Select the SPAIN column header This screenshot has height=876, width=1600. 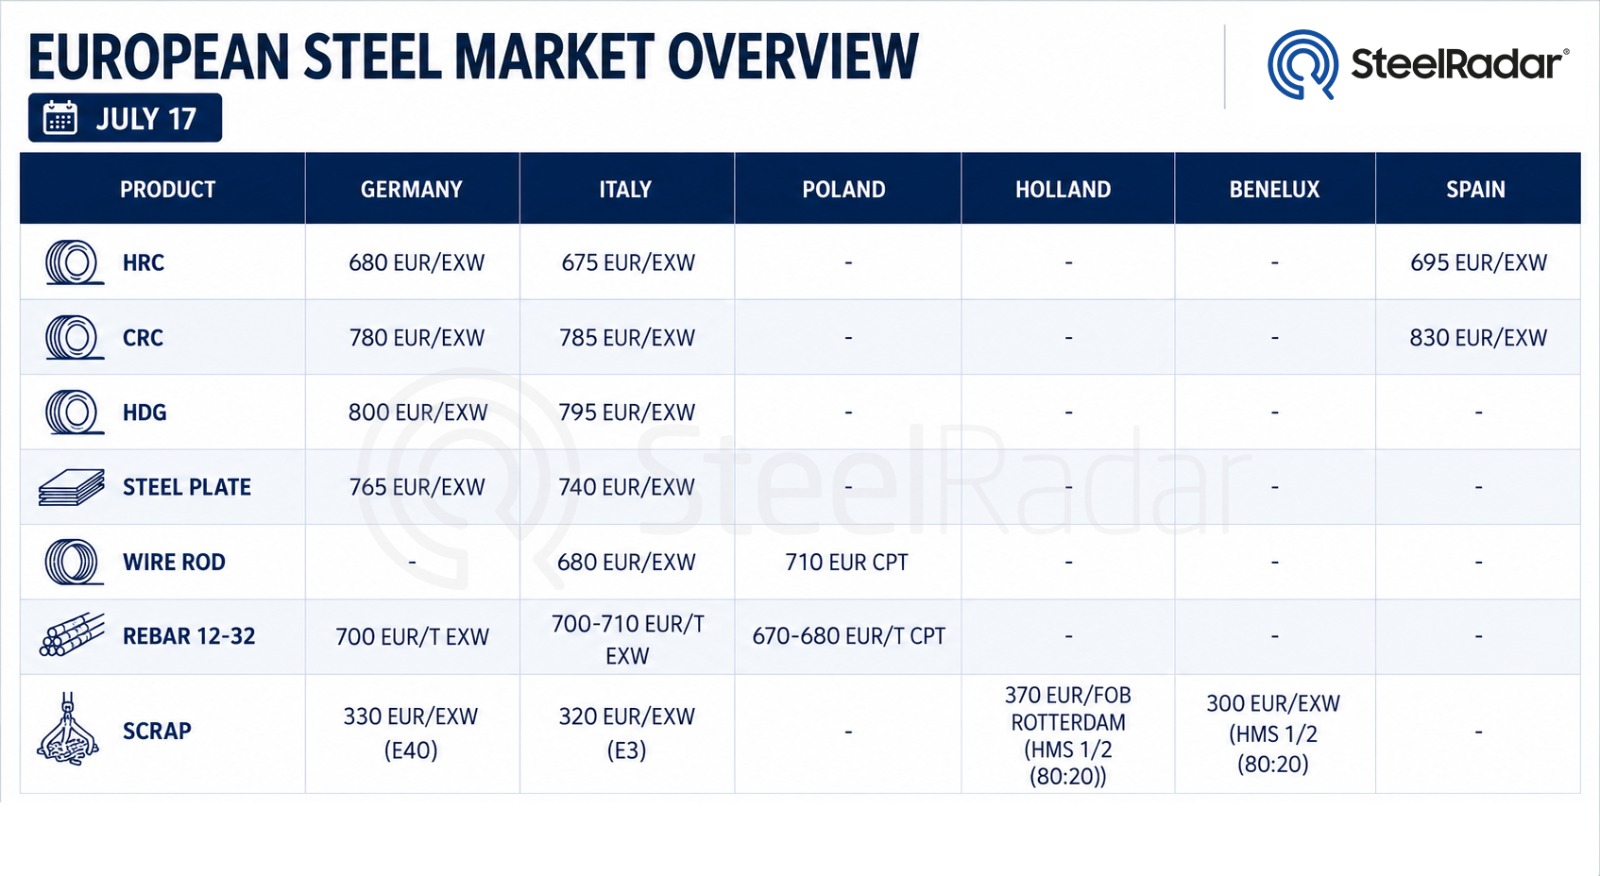point(1476,189)
